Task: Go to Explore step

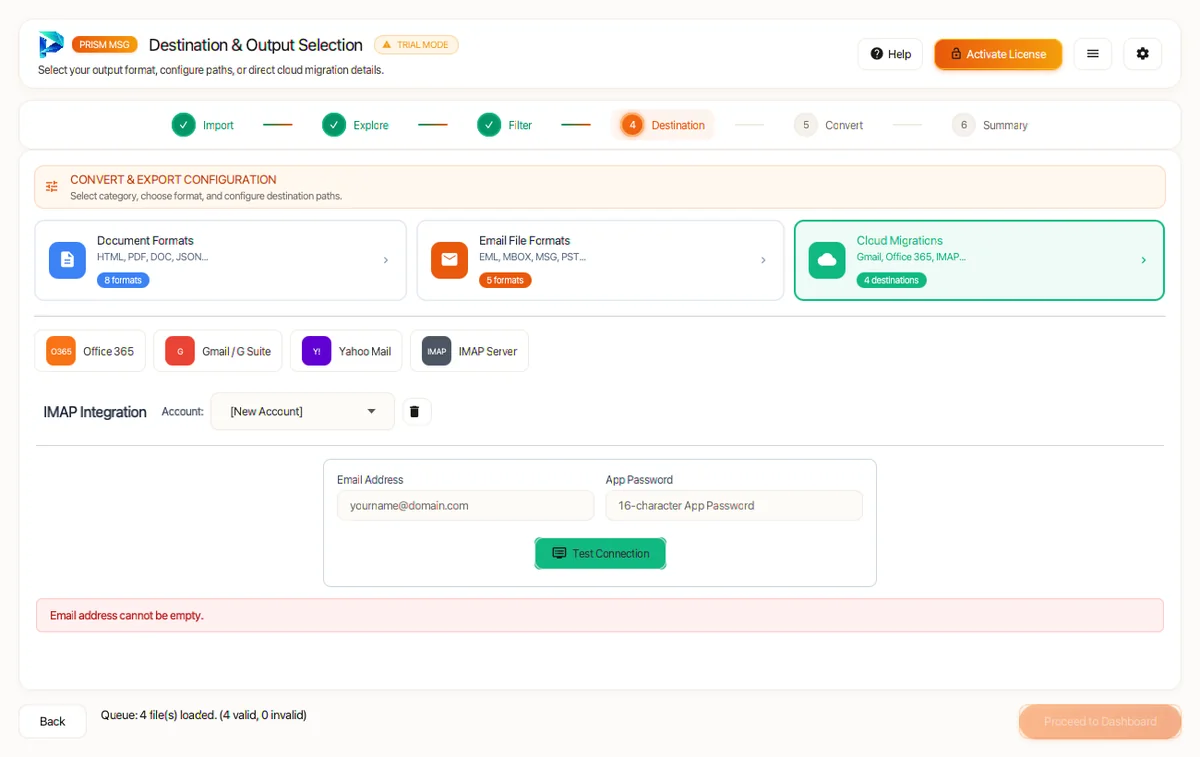Action: click(x=356, y=125)
